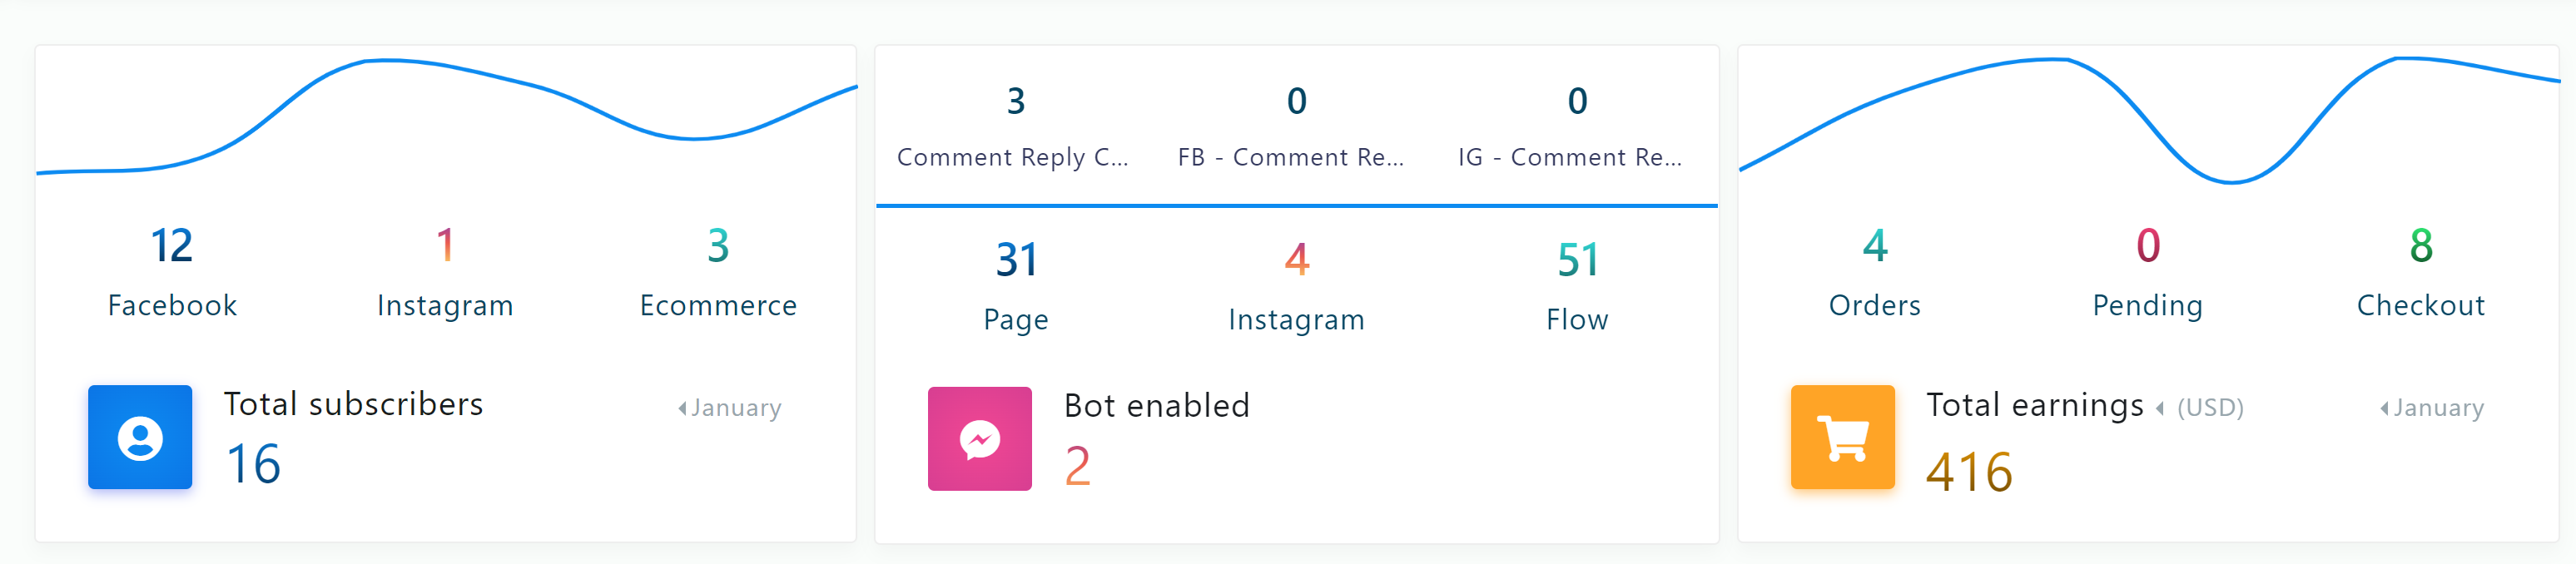Select the Checkout count 8
This screenshot has width=2576, height=564.
(2420, 246)
